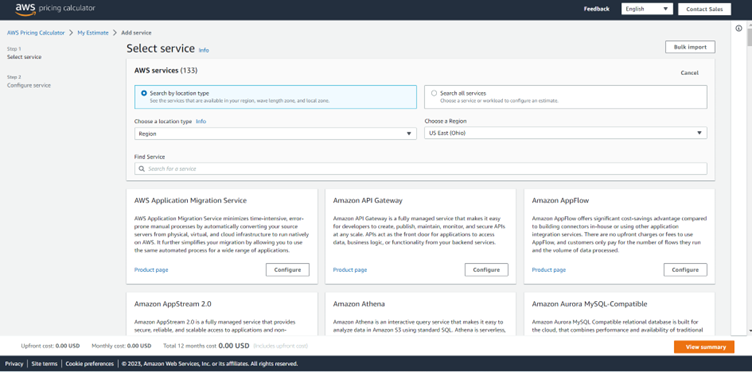Go to My Estimate breadcrumb
The image size is (752, 372).
pos(93,33)
